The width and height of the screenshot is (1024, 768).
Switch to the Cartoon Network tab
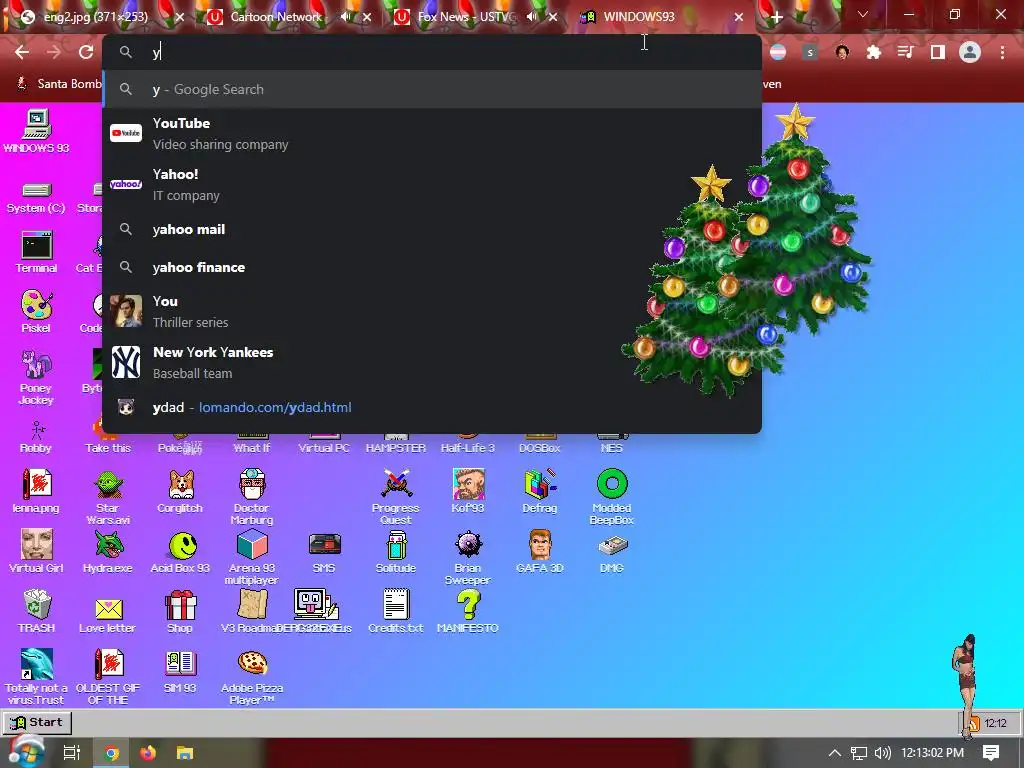[x=274, y=17]
